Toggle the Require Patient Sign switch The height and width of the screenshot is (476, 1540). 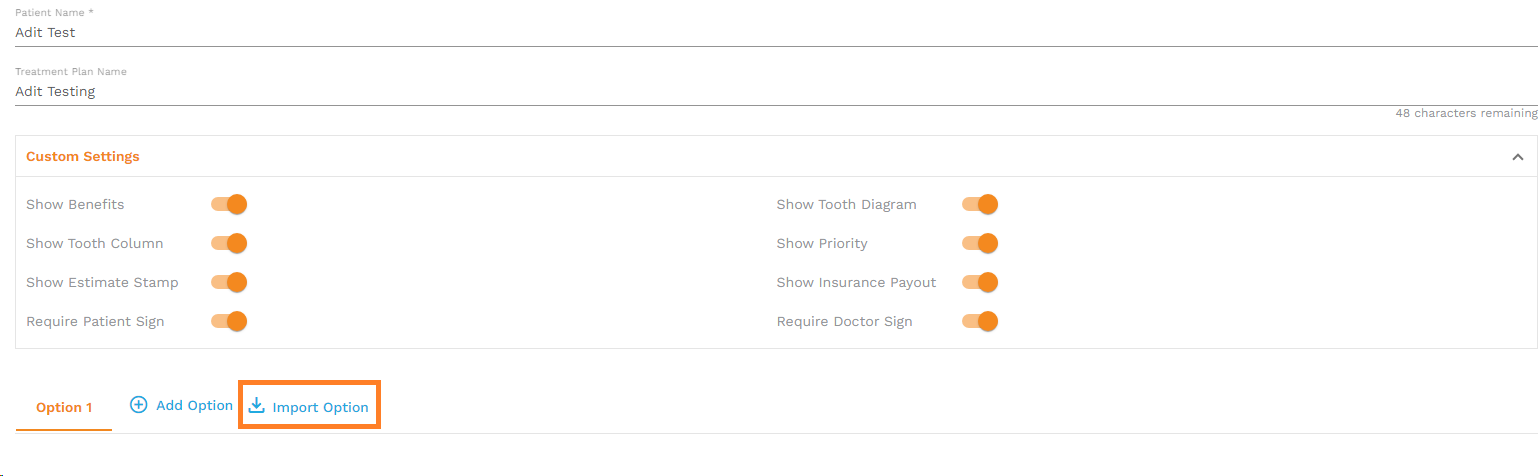229,321
